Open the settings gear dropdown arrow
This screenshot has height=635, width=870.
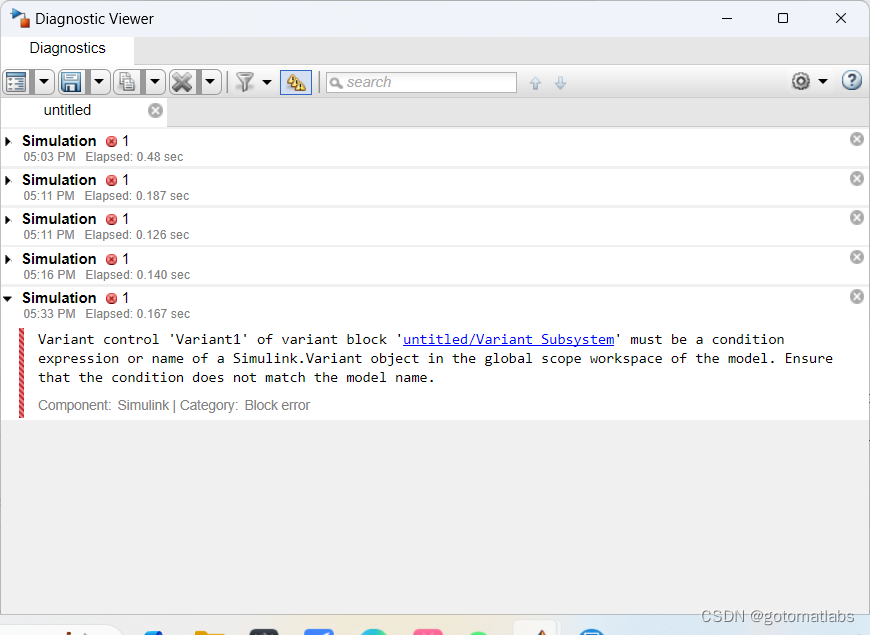pos(823,82)
